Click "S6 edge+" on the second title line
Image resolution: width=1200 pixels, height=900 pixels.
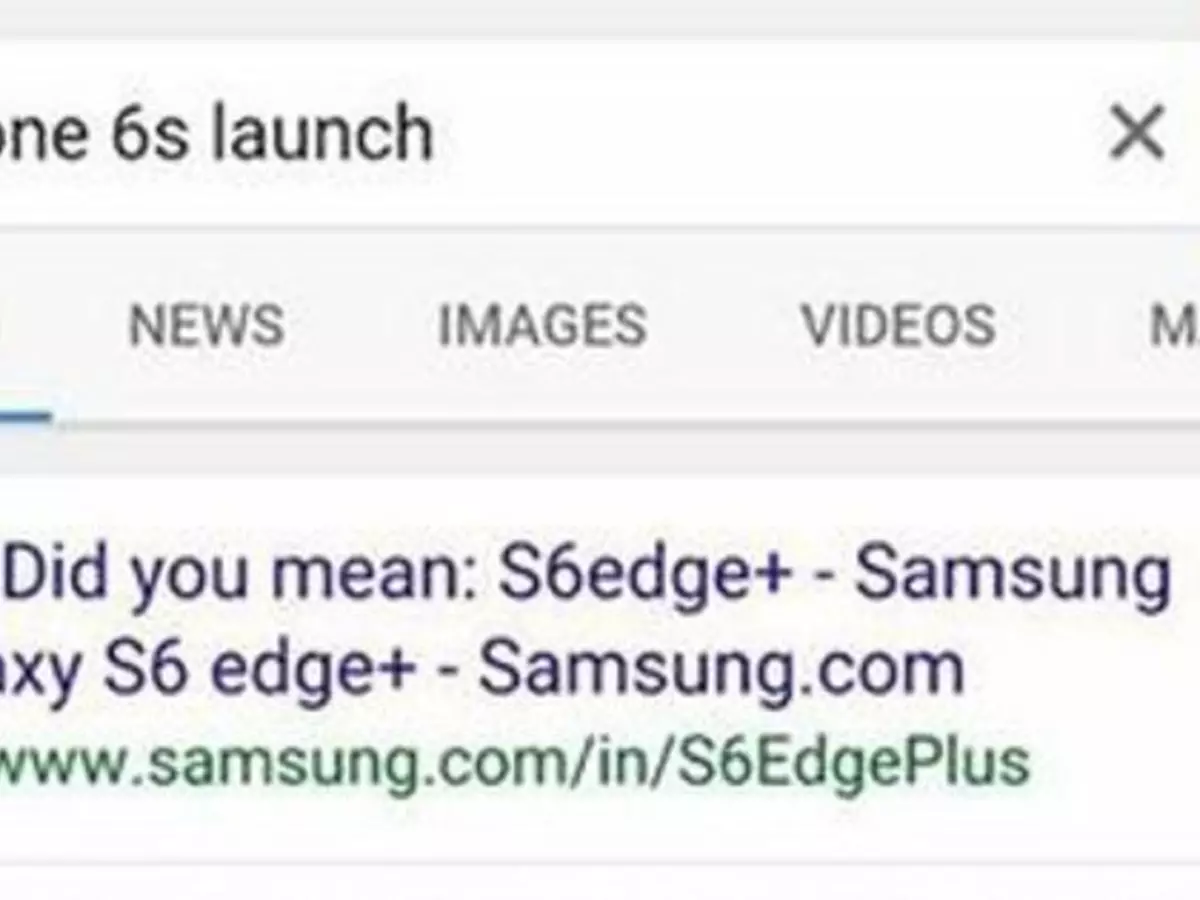tap(258, 668)
